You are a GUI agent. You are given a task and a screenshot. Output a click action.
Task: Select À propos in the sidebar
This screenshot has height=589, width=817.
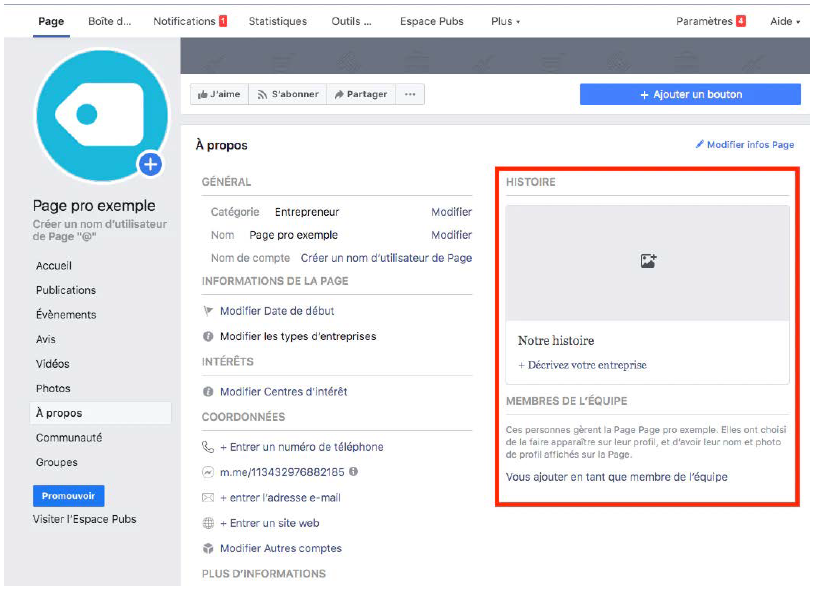pos(101,413)
